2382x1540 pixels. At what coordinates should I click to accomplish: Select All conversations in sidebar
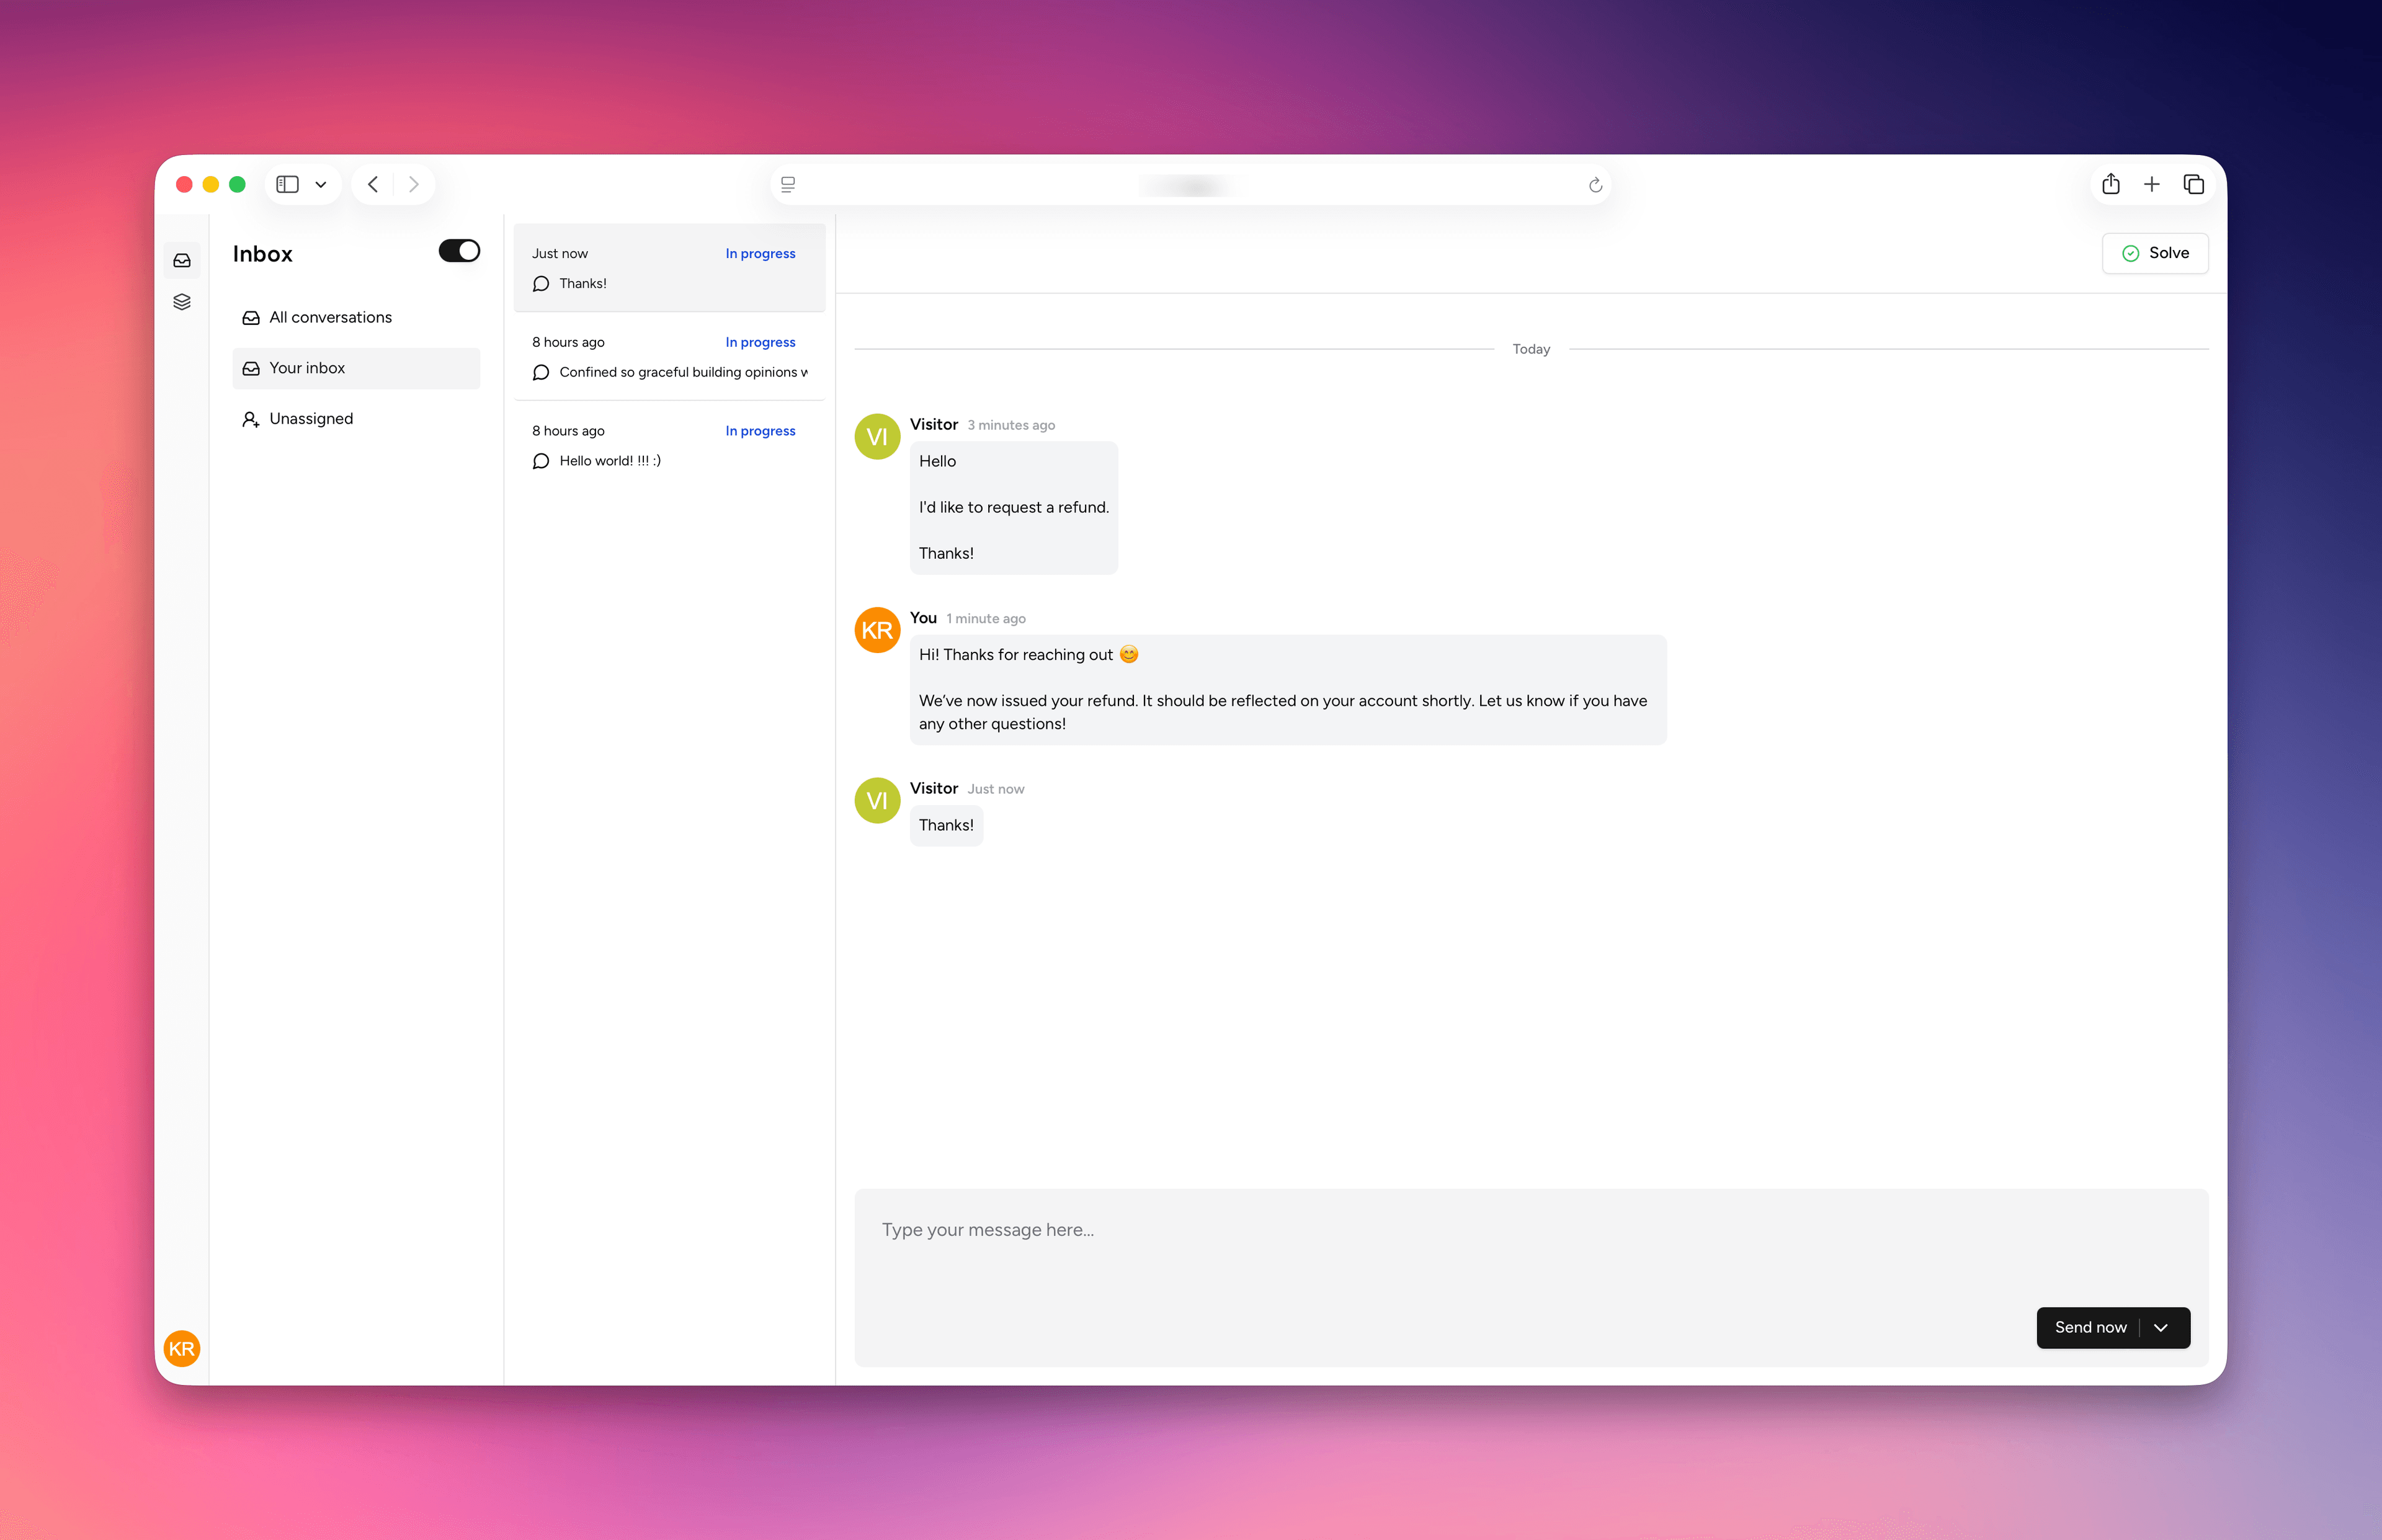pyautogui.click(x=330, y=317)
